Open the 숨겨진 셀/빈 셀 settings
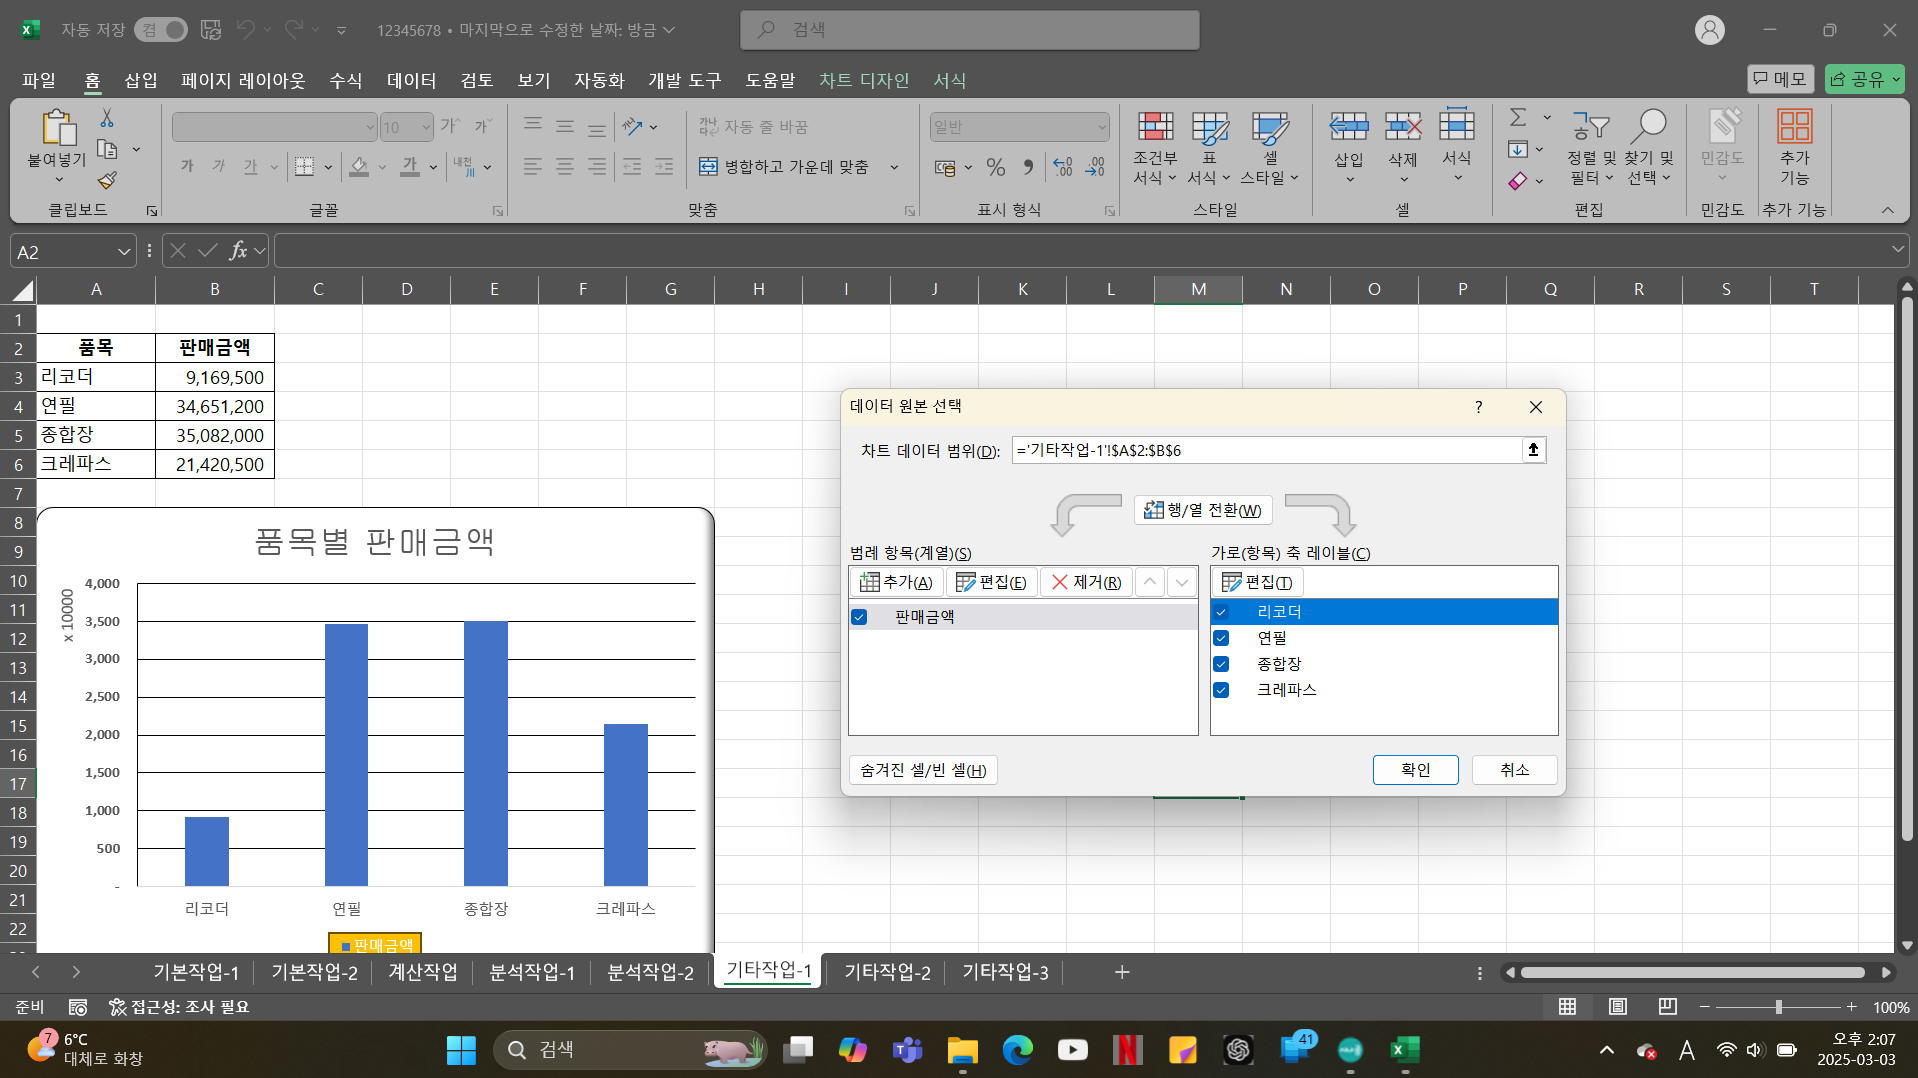 point(922,770)
